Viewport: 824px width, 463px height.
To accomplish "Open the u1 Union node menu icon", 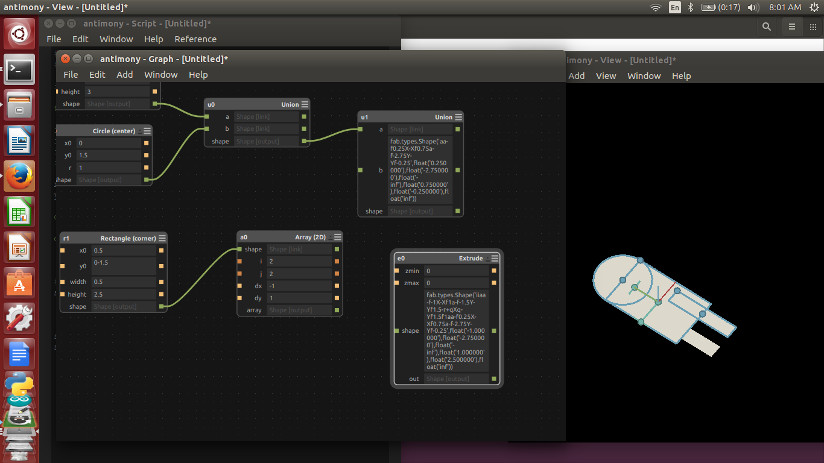I will (459, 117).
